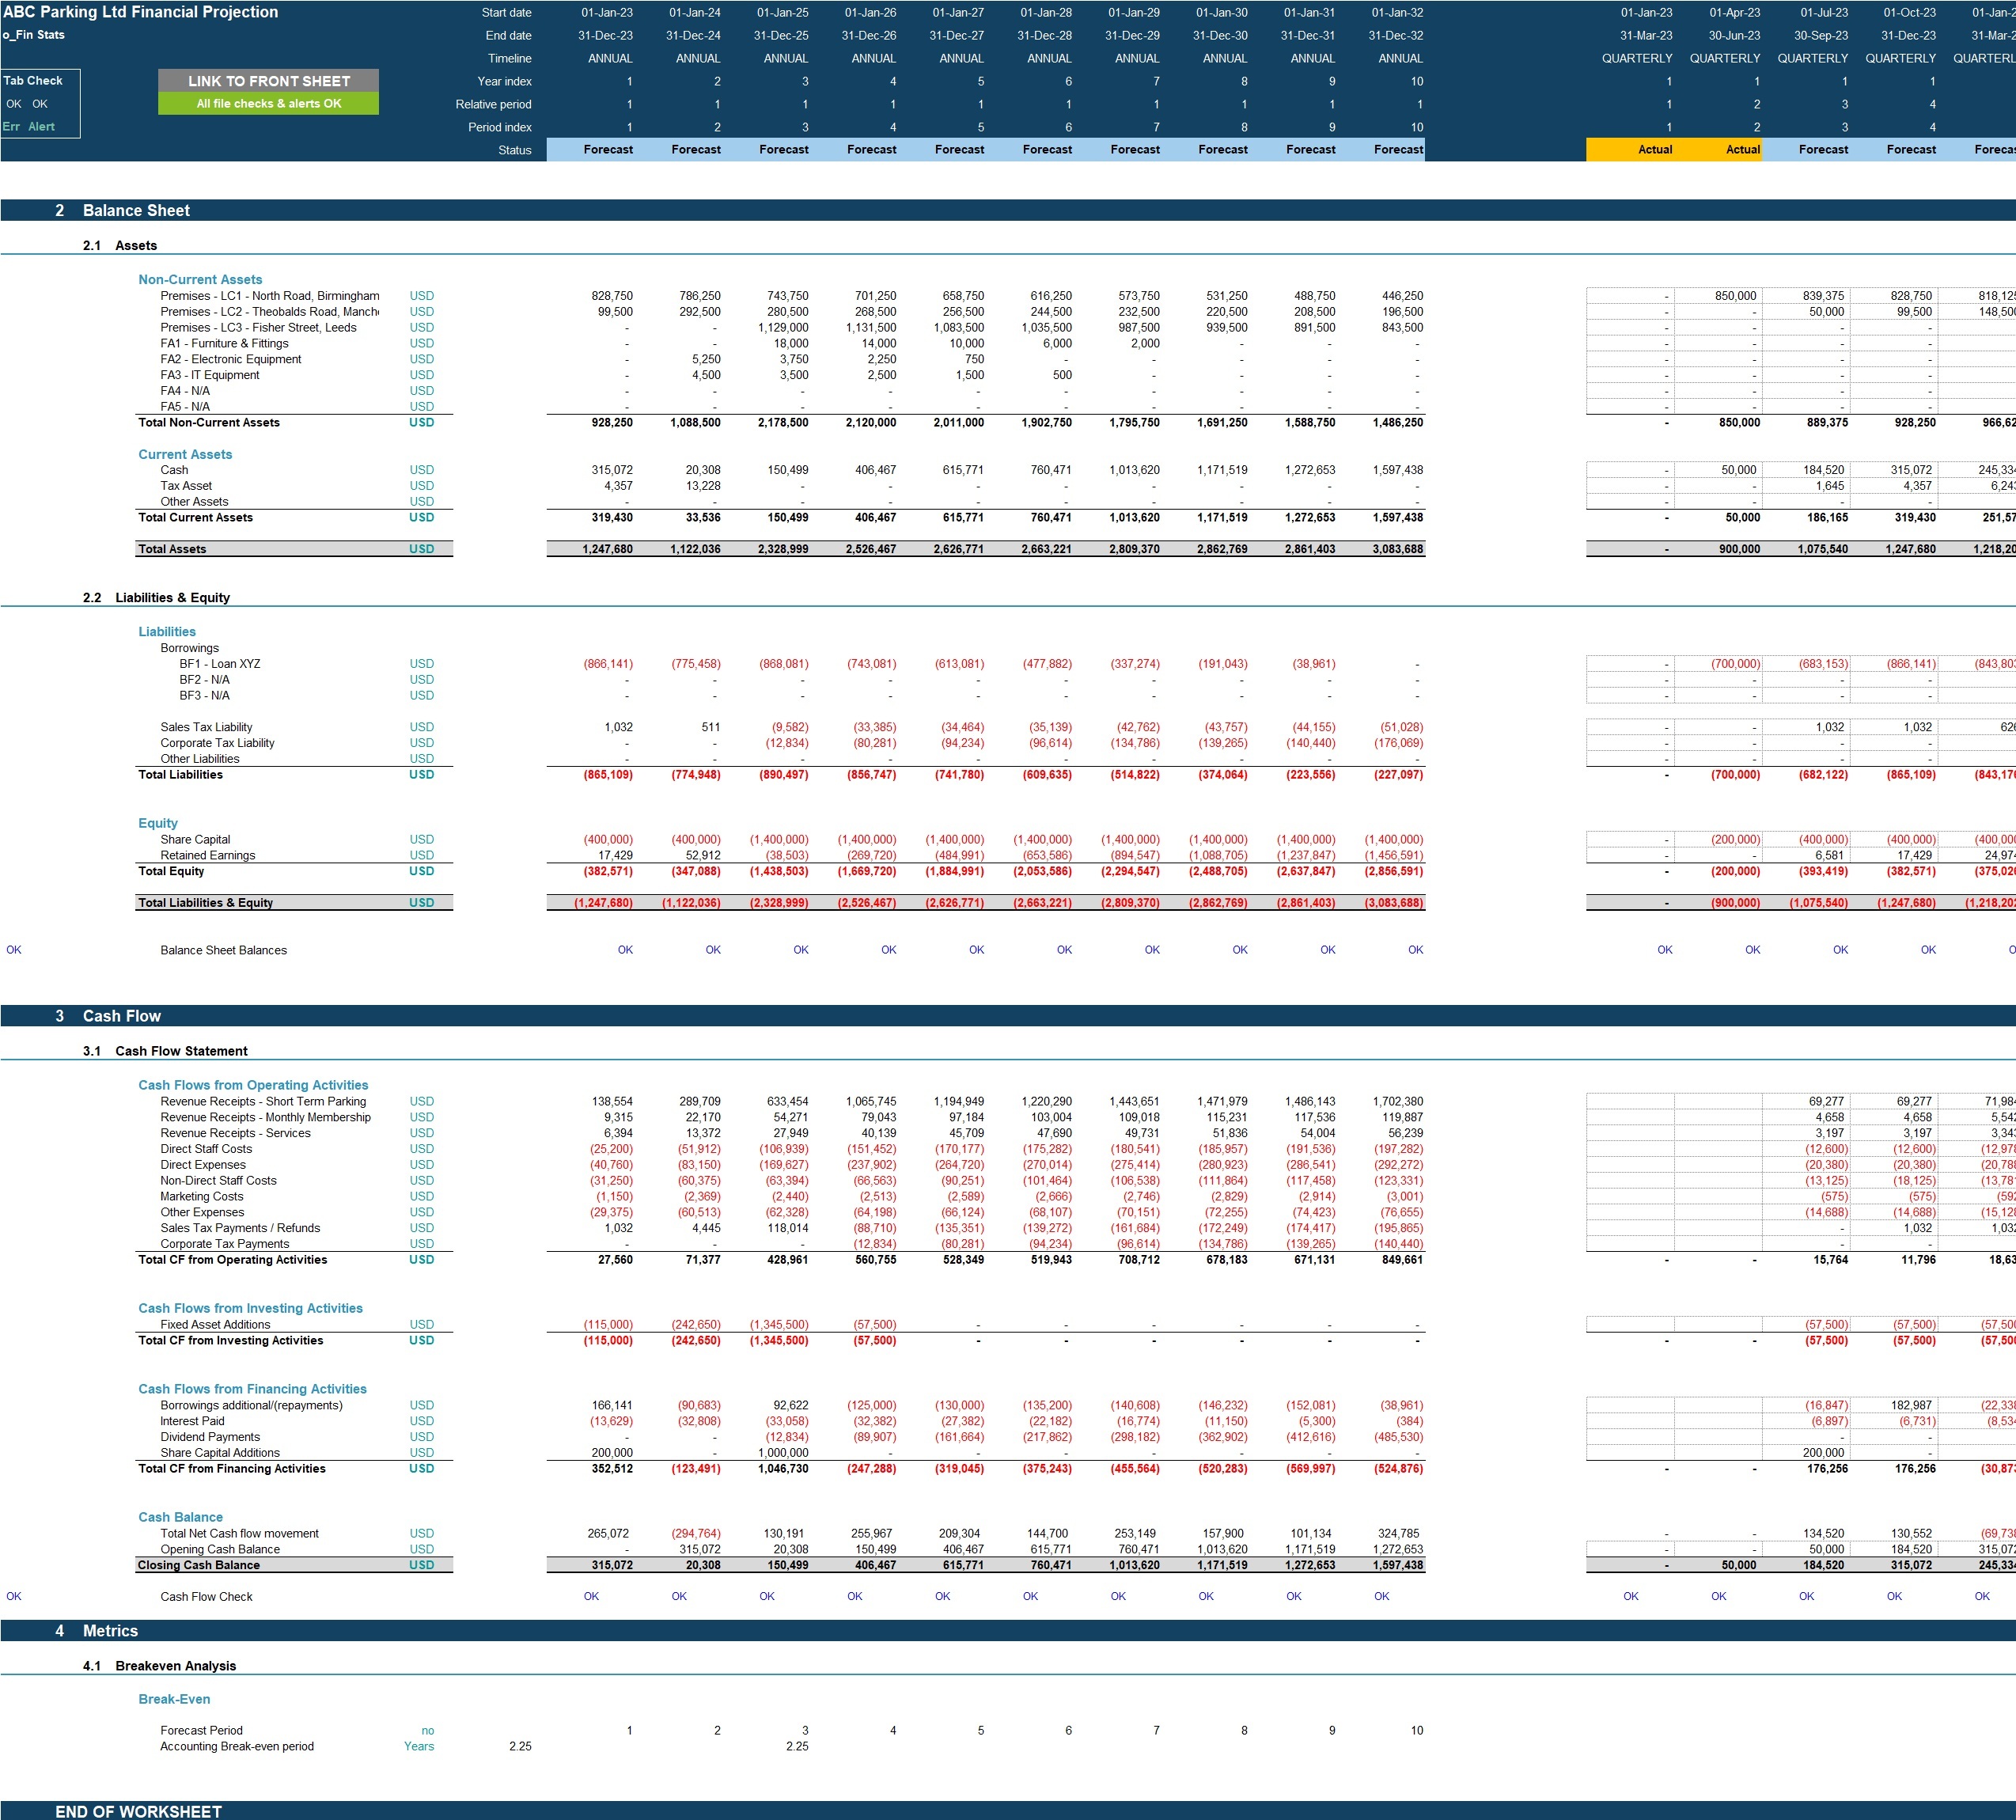Select the Forecast Period 'no' cell

428,1731
